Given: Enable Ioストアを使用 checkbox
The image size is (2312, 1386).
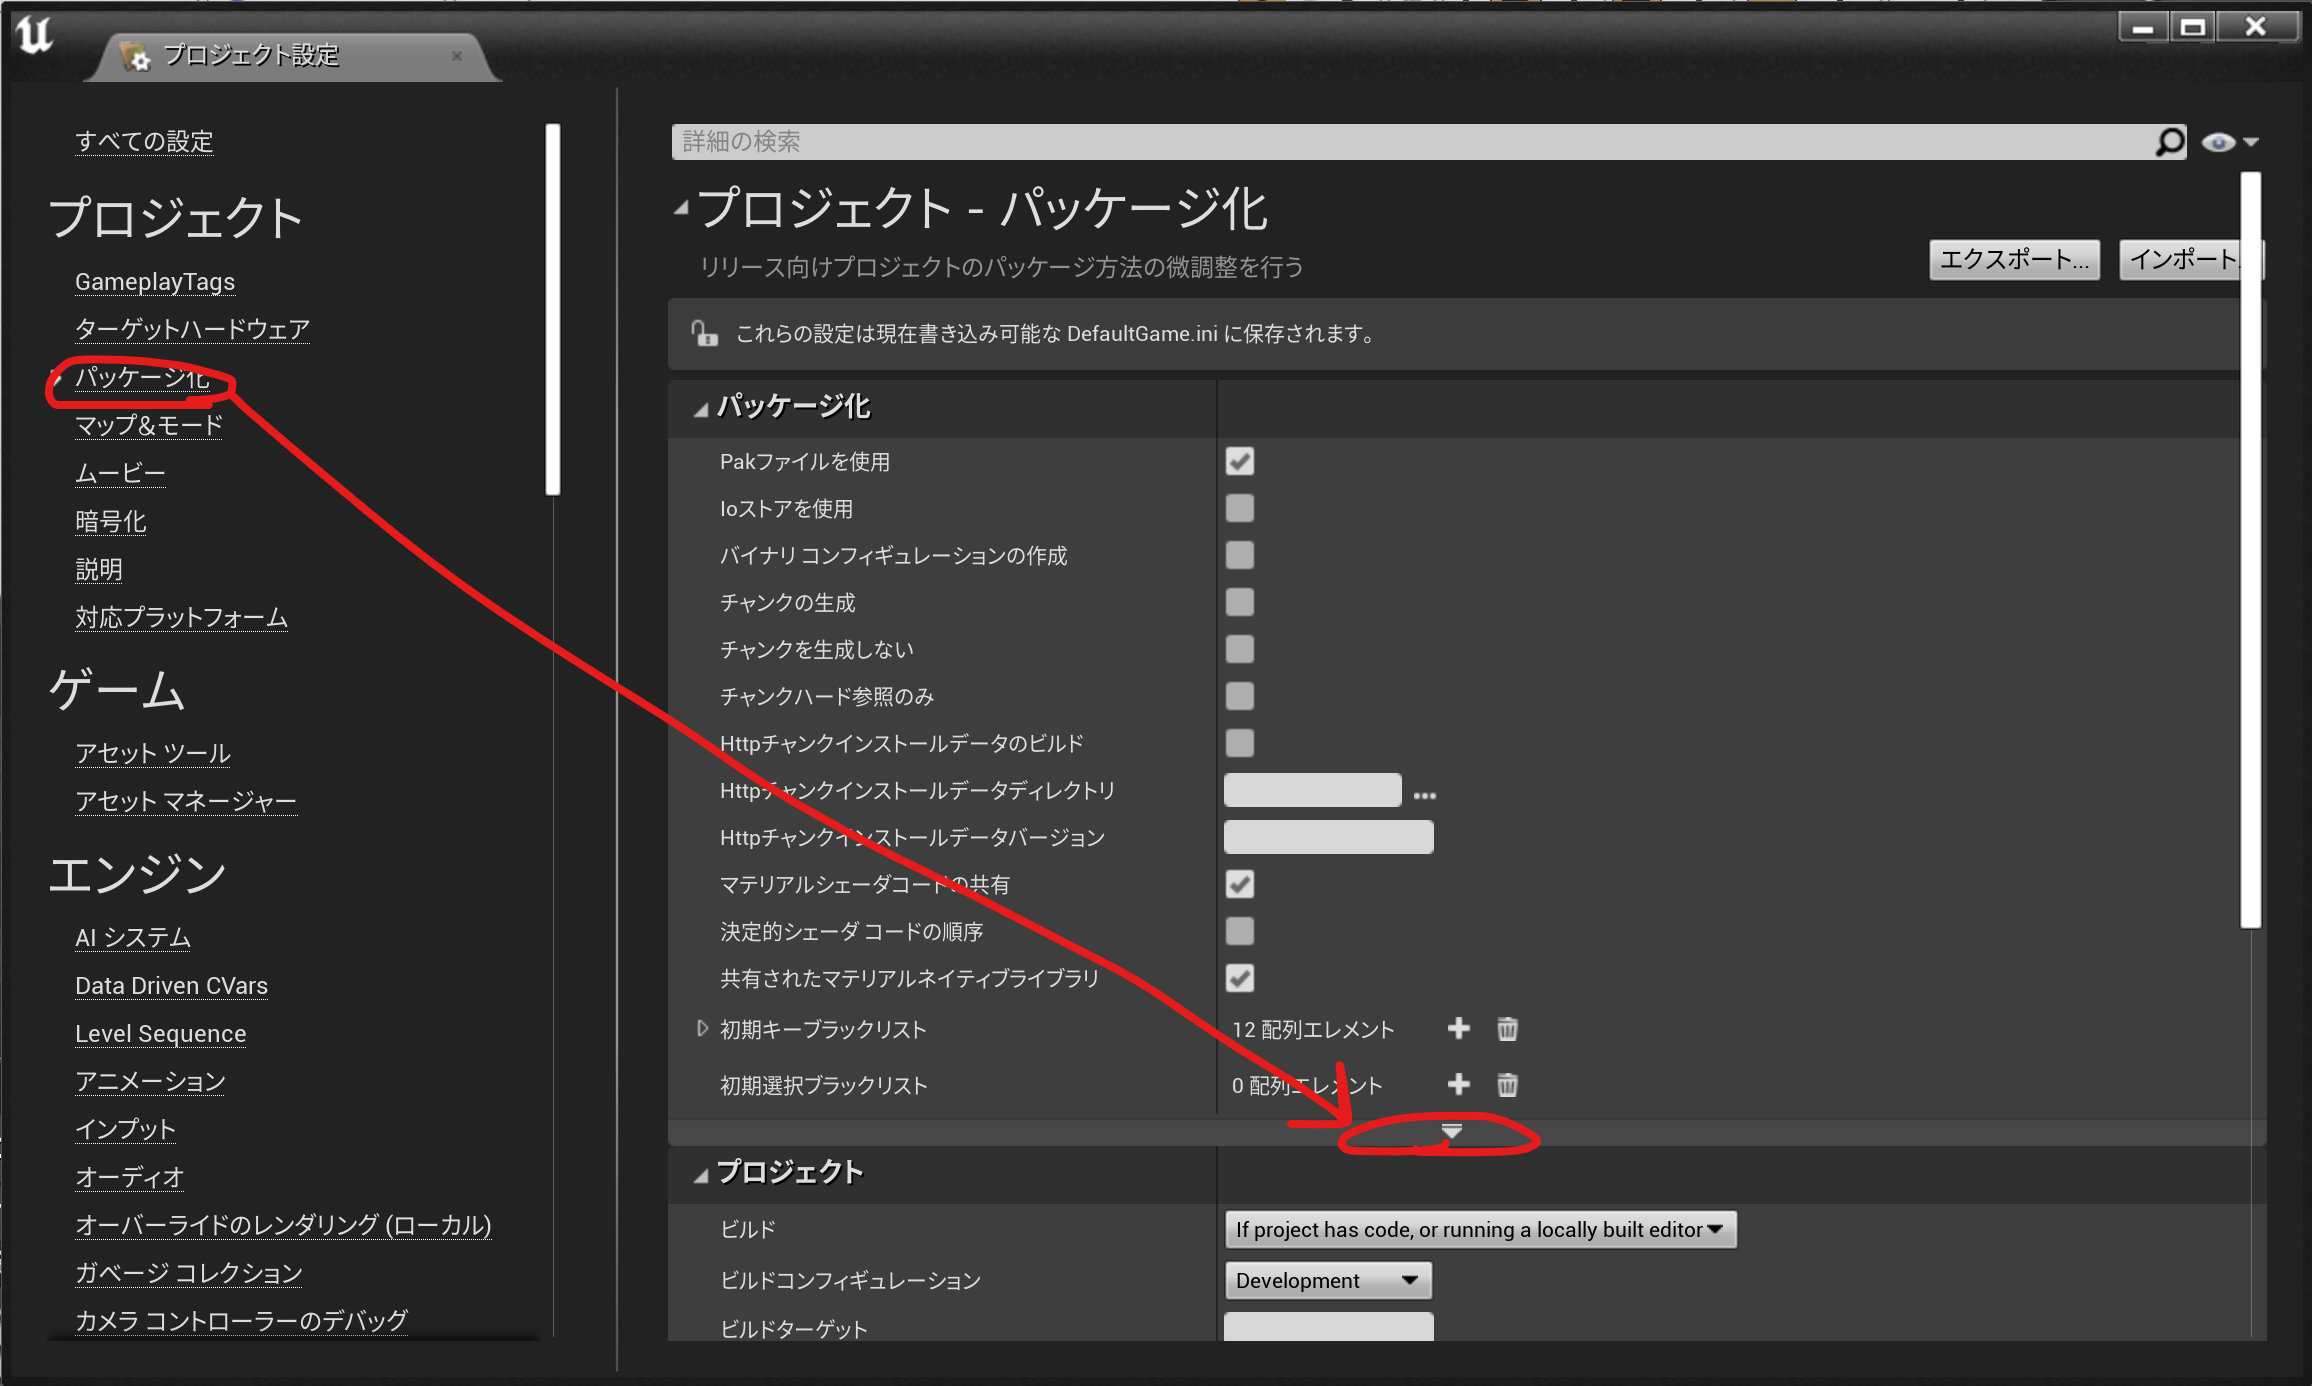Looking at the screenshot, I should 1240,508.
